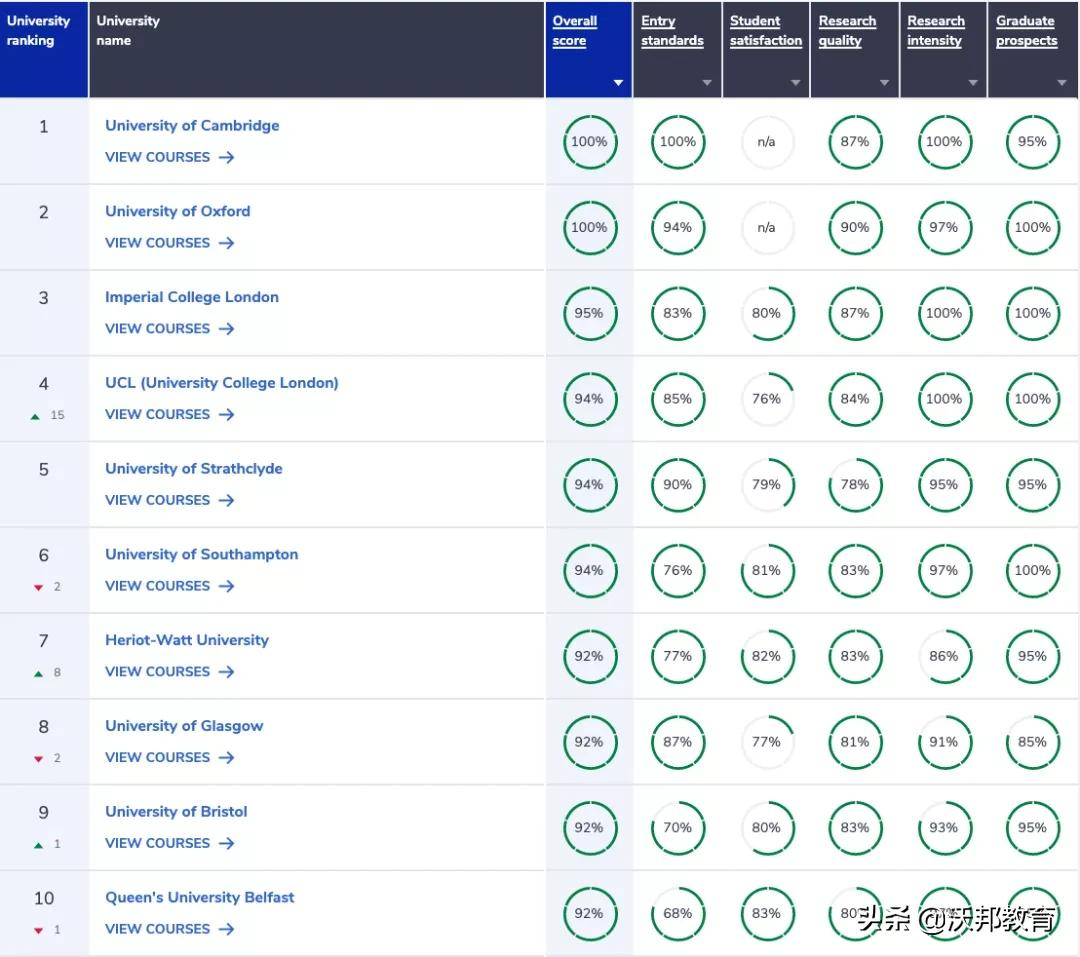Viewport: 1080px width, 957px height.
Task: View courses for Imperial College London
Action: click(x=169, y=329)
